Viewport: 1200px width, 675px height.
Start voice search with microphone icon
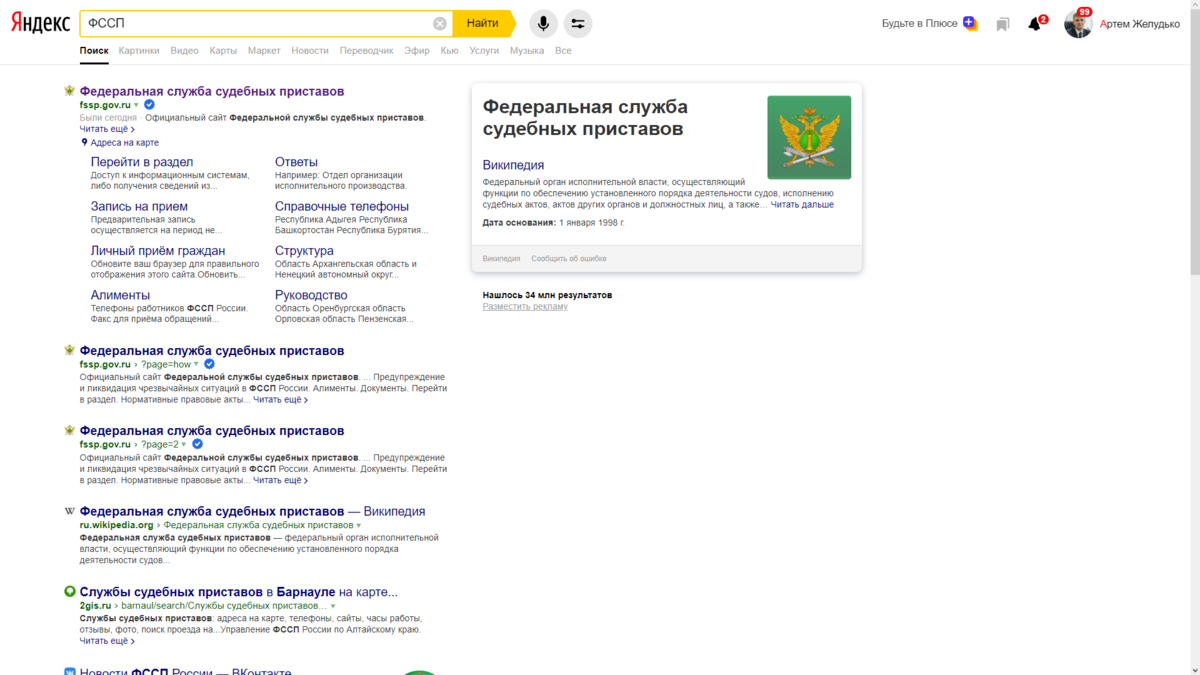click(x=543, y=23)
